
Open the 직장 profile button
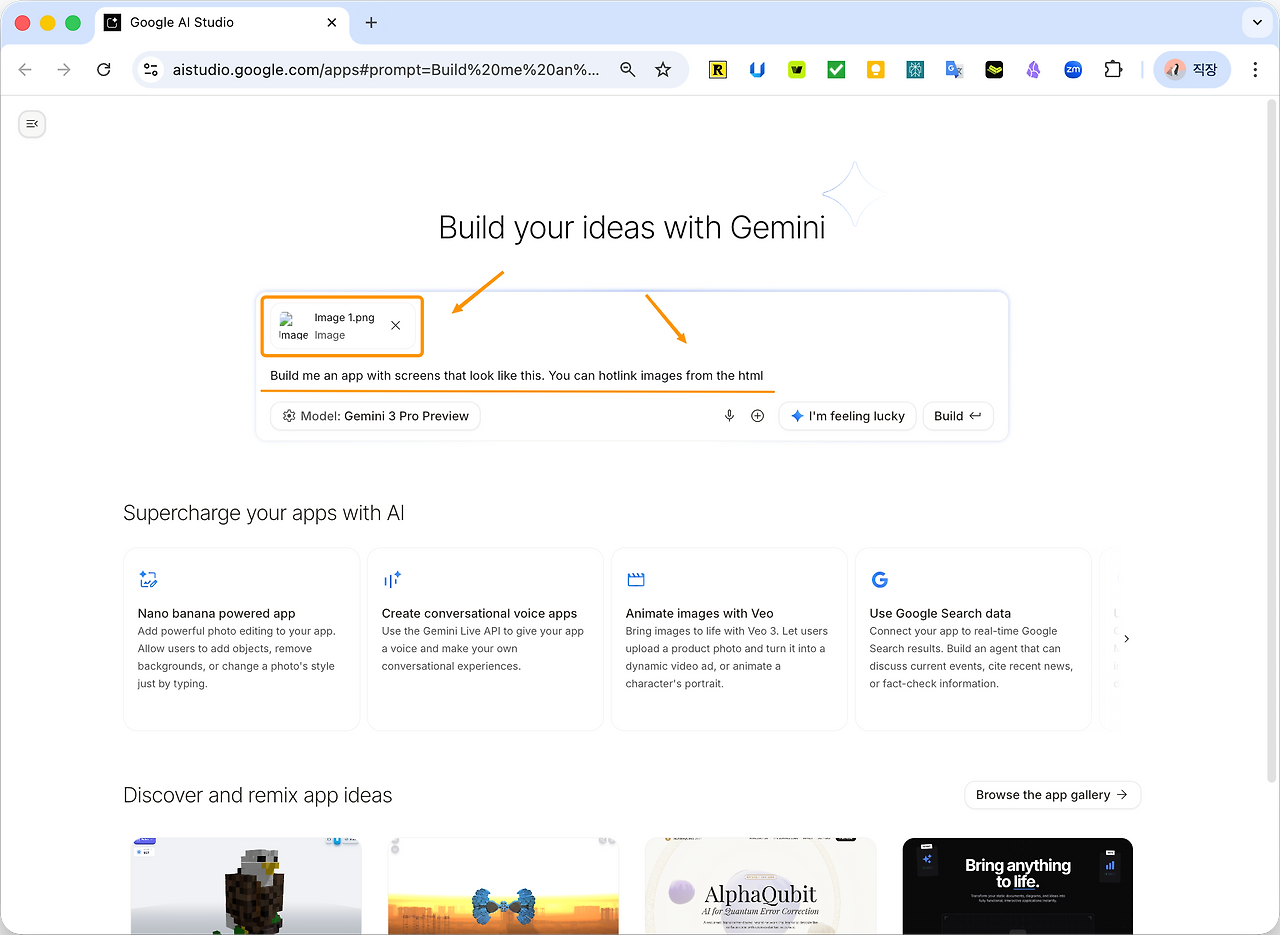(x=1192, y=70)
